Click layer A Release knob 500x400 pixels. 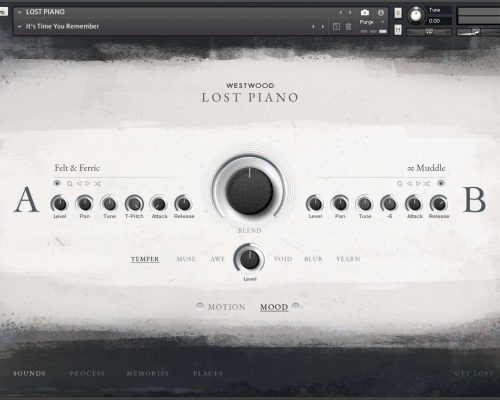coord(184,204)
